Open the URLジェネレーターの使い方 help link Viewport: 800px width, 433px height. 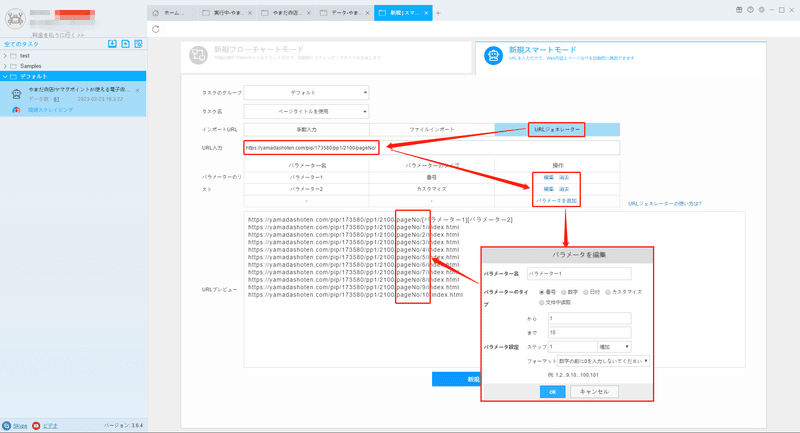tap(665, 203)
